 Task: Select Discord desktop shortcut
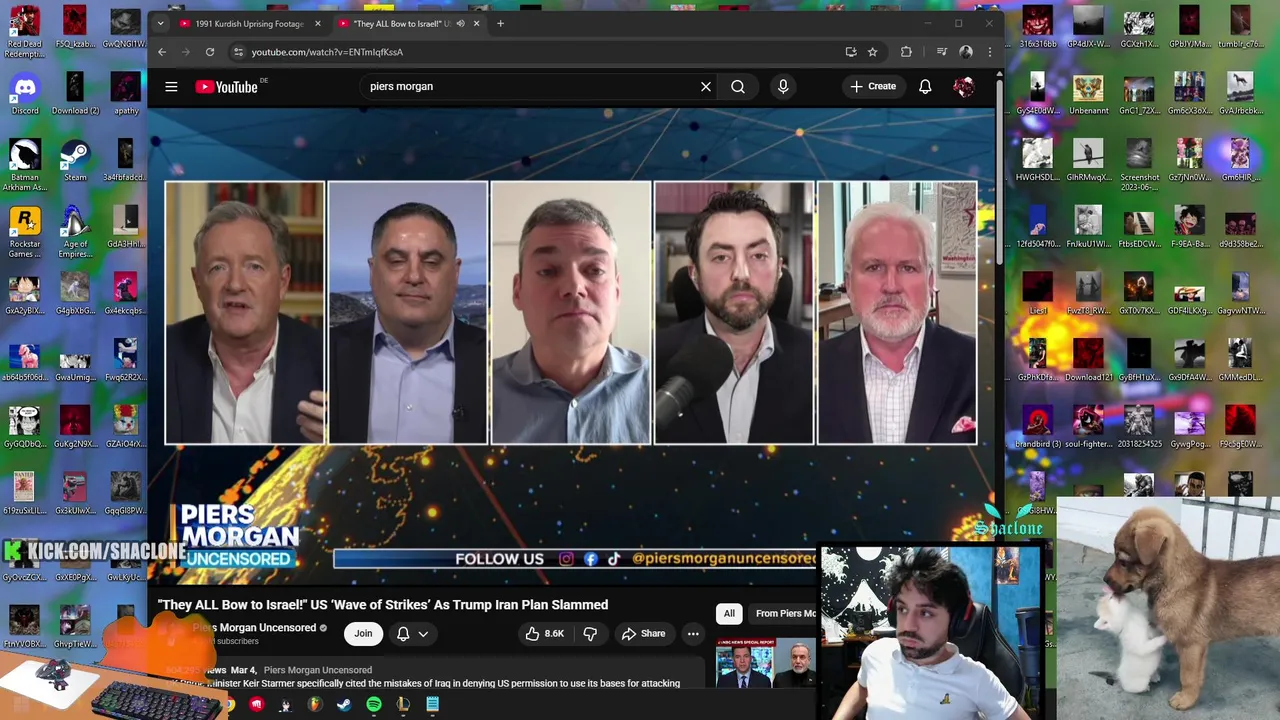[x=25, y=93]
